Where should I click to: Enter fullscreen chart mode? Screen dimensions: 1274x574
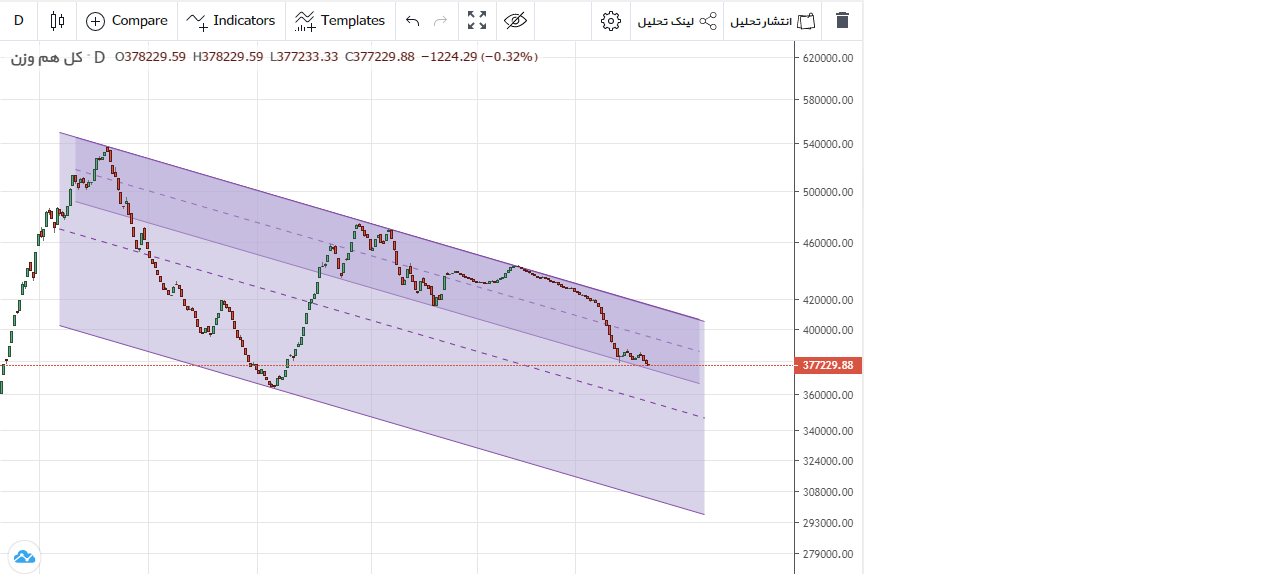pos(477,20)
